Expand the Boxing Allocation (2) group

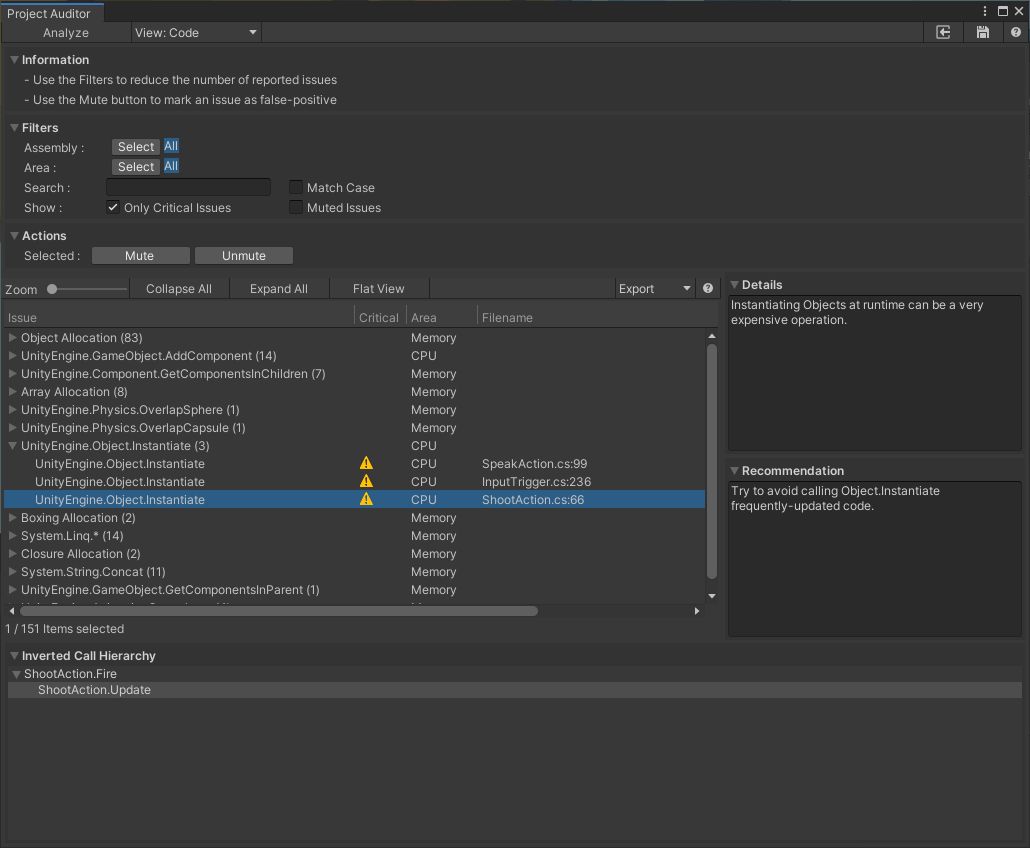coord(12,518)
